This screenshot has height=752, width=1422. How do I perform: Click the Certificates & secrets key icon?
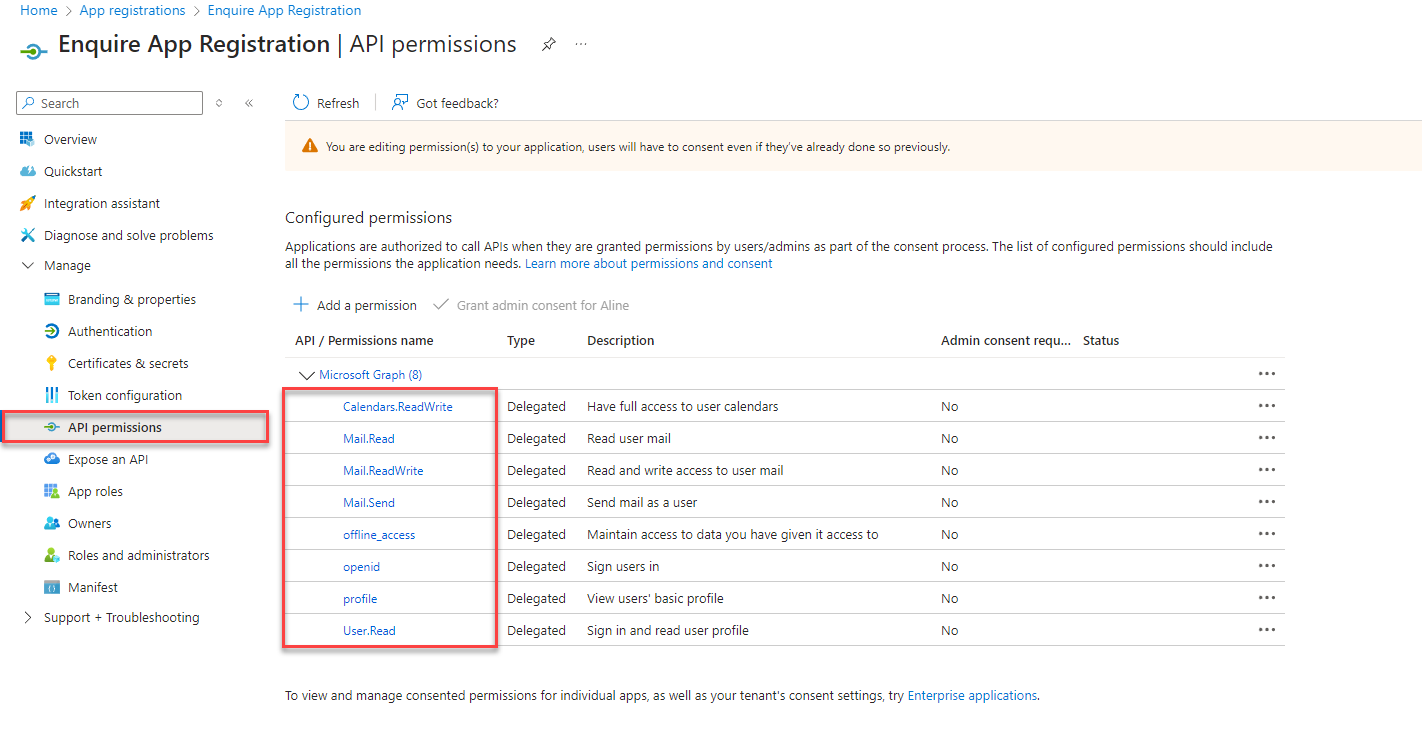51,363
